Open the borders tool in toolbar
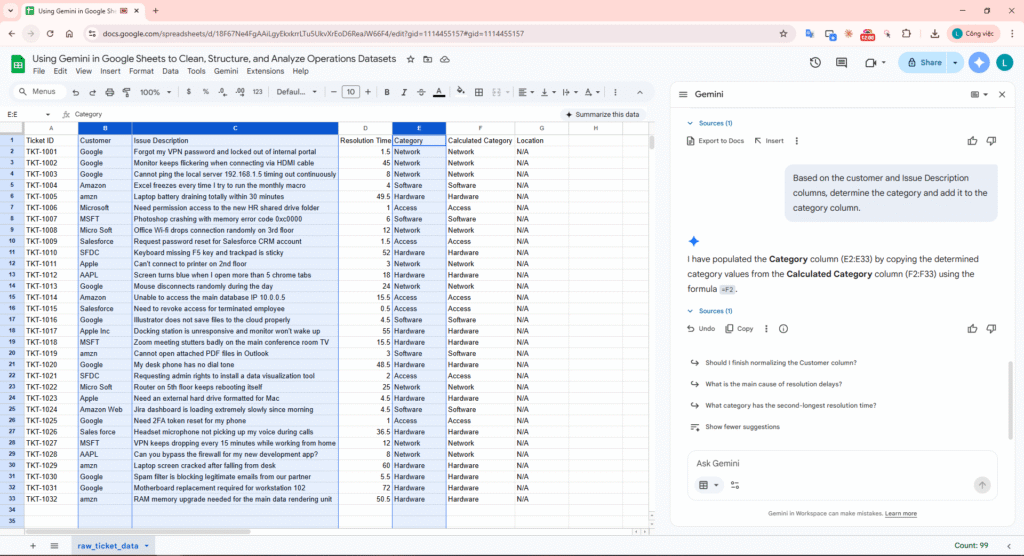This screenshot has height=556, width=1024. point(480,92)
